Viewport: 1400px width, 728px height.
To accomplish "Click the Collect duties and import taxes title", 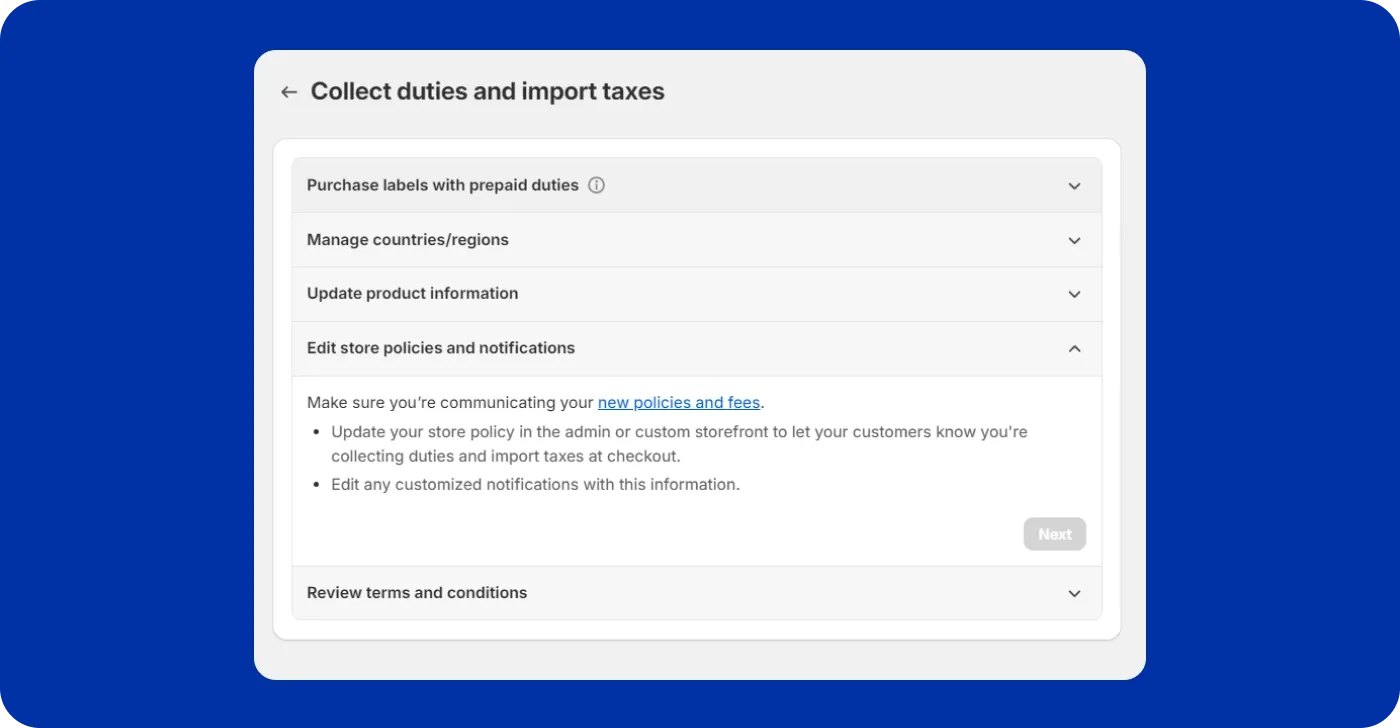I will click(x=487, y=92).
